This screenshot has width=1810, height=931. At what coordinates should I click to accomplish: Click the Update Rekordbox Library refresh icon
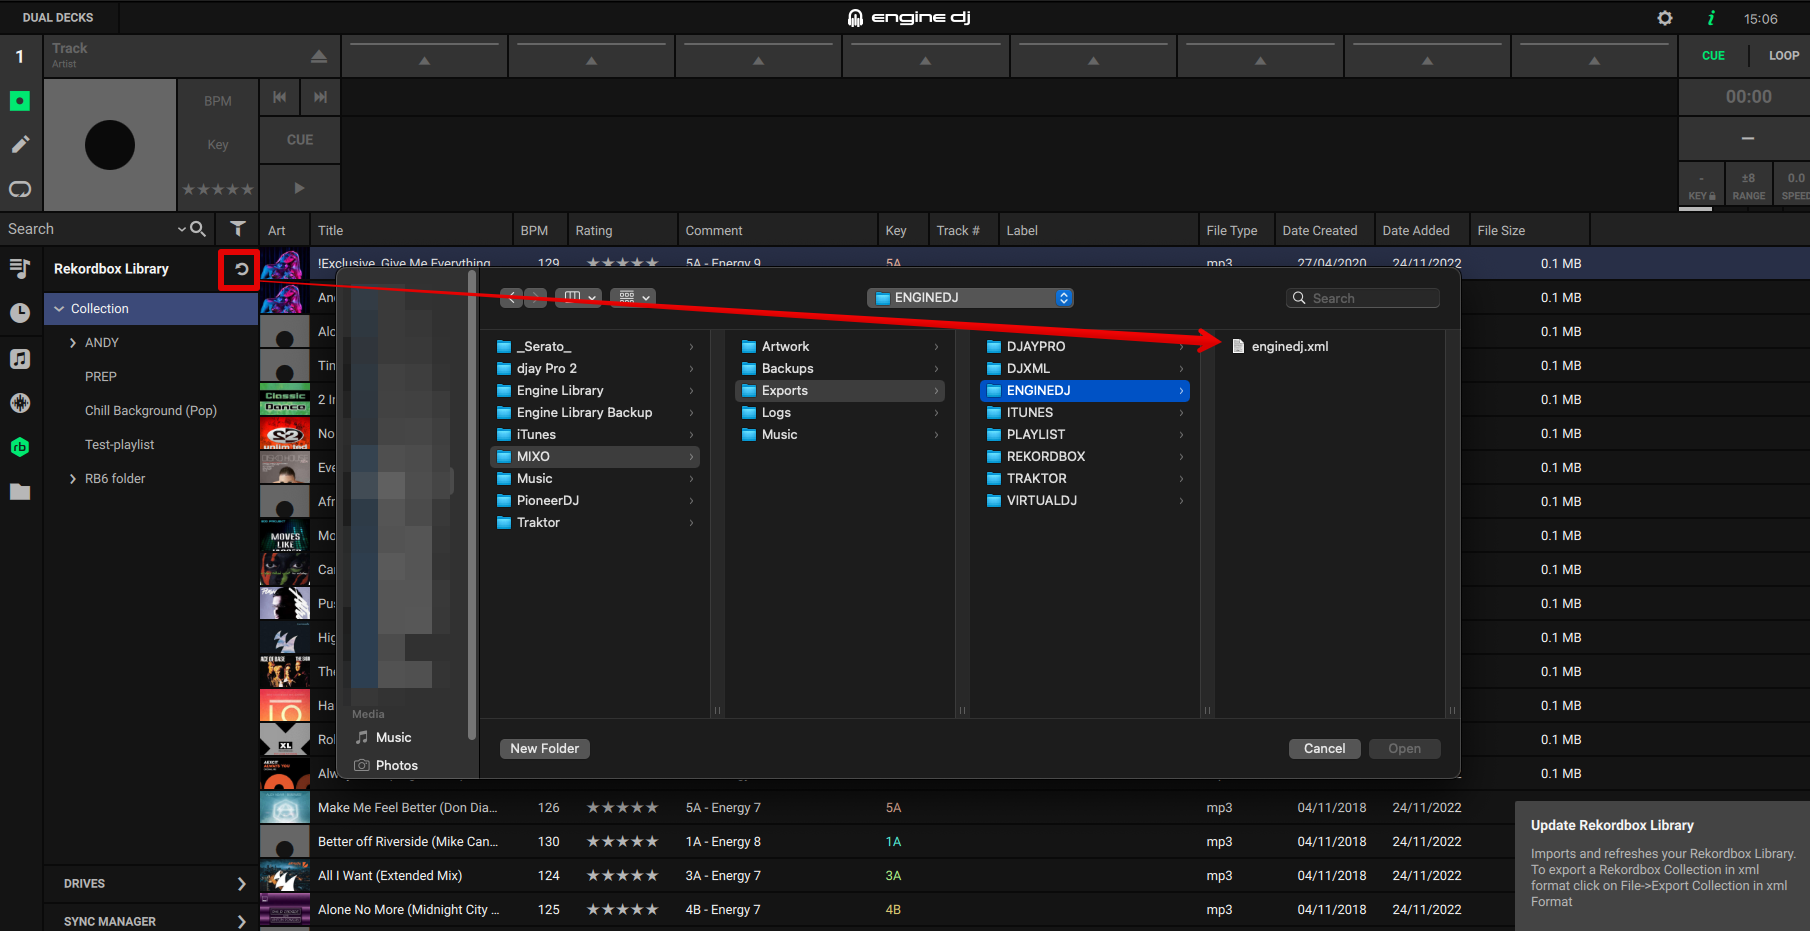(240, 269)
